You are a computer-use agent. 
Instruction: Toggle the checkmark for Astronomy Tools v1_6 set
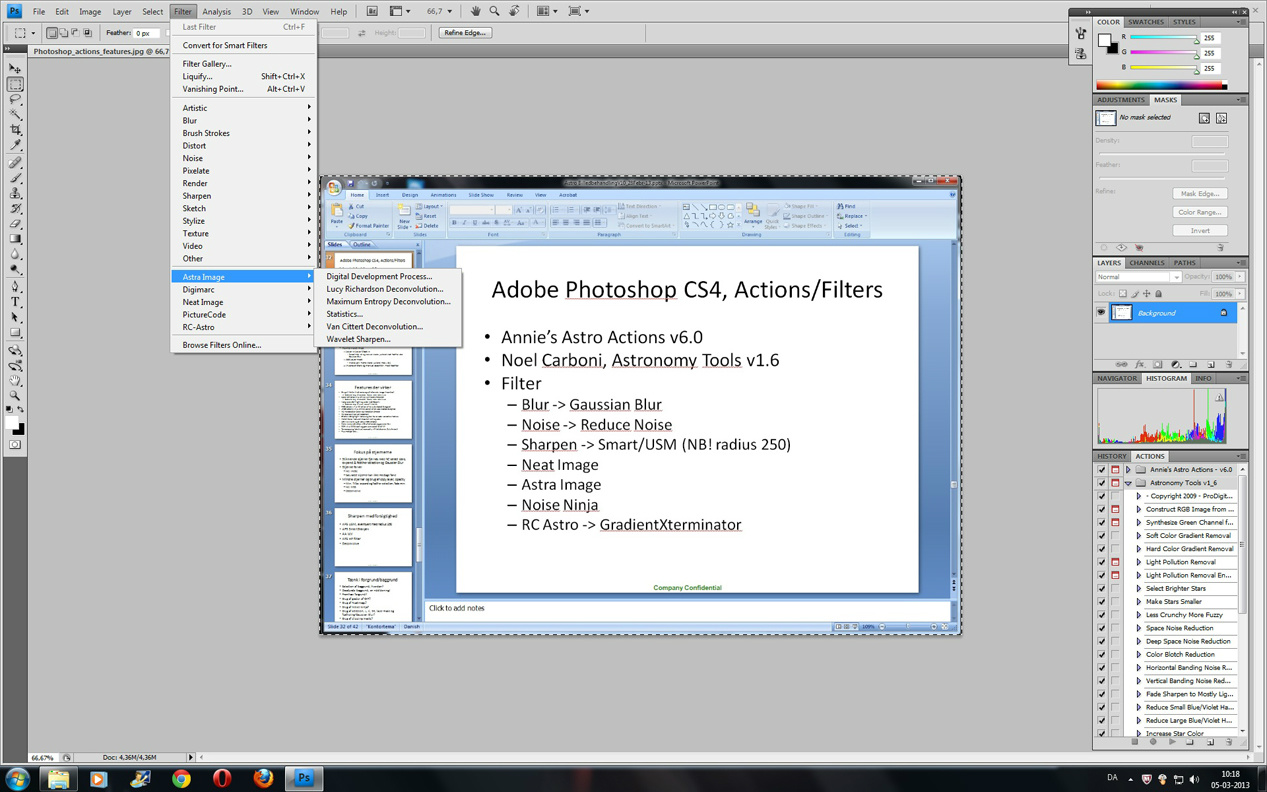point(1102,483)
